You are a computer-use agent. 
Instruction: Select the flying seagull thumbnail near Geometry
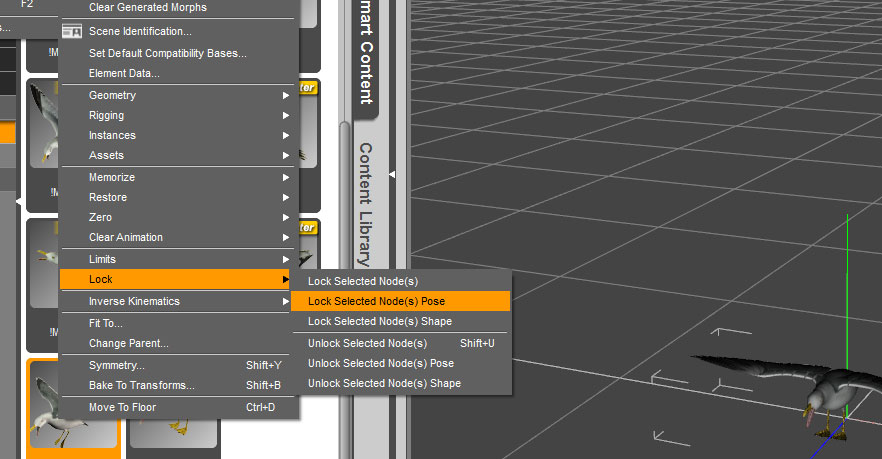coord(44,124)
